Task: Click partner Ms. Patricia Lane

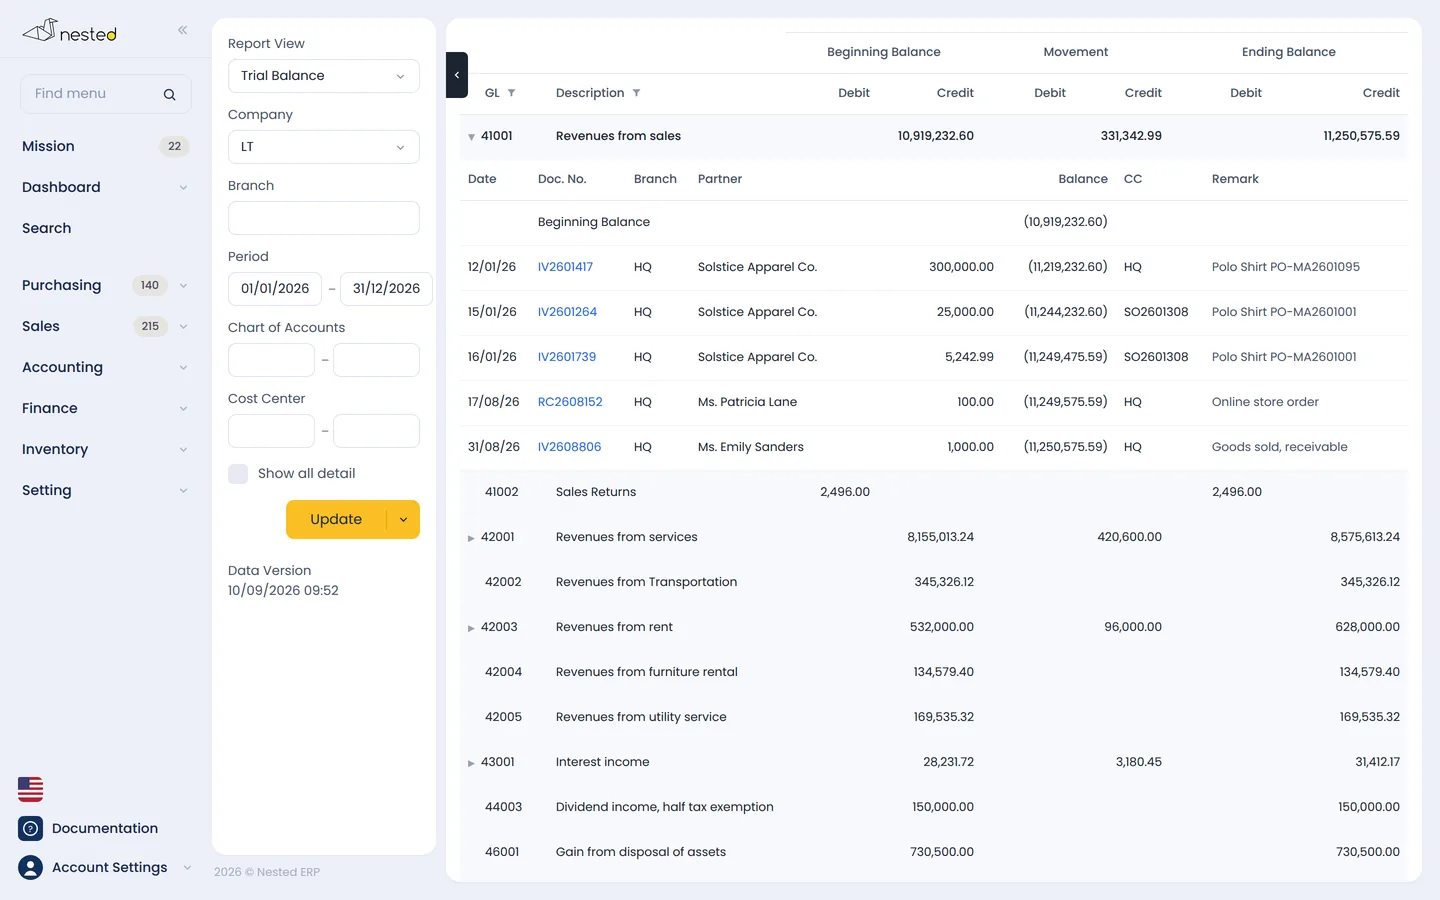Action: point(747,402)
